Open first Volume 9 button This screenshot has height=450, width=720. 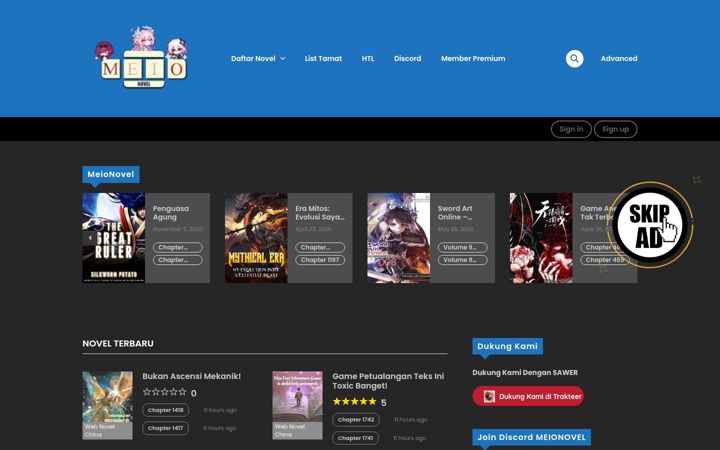[x=462, y=248]
